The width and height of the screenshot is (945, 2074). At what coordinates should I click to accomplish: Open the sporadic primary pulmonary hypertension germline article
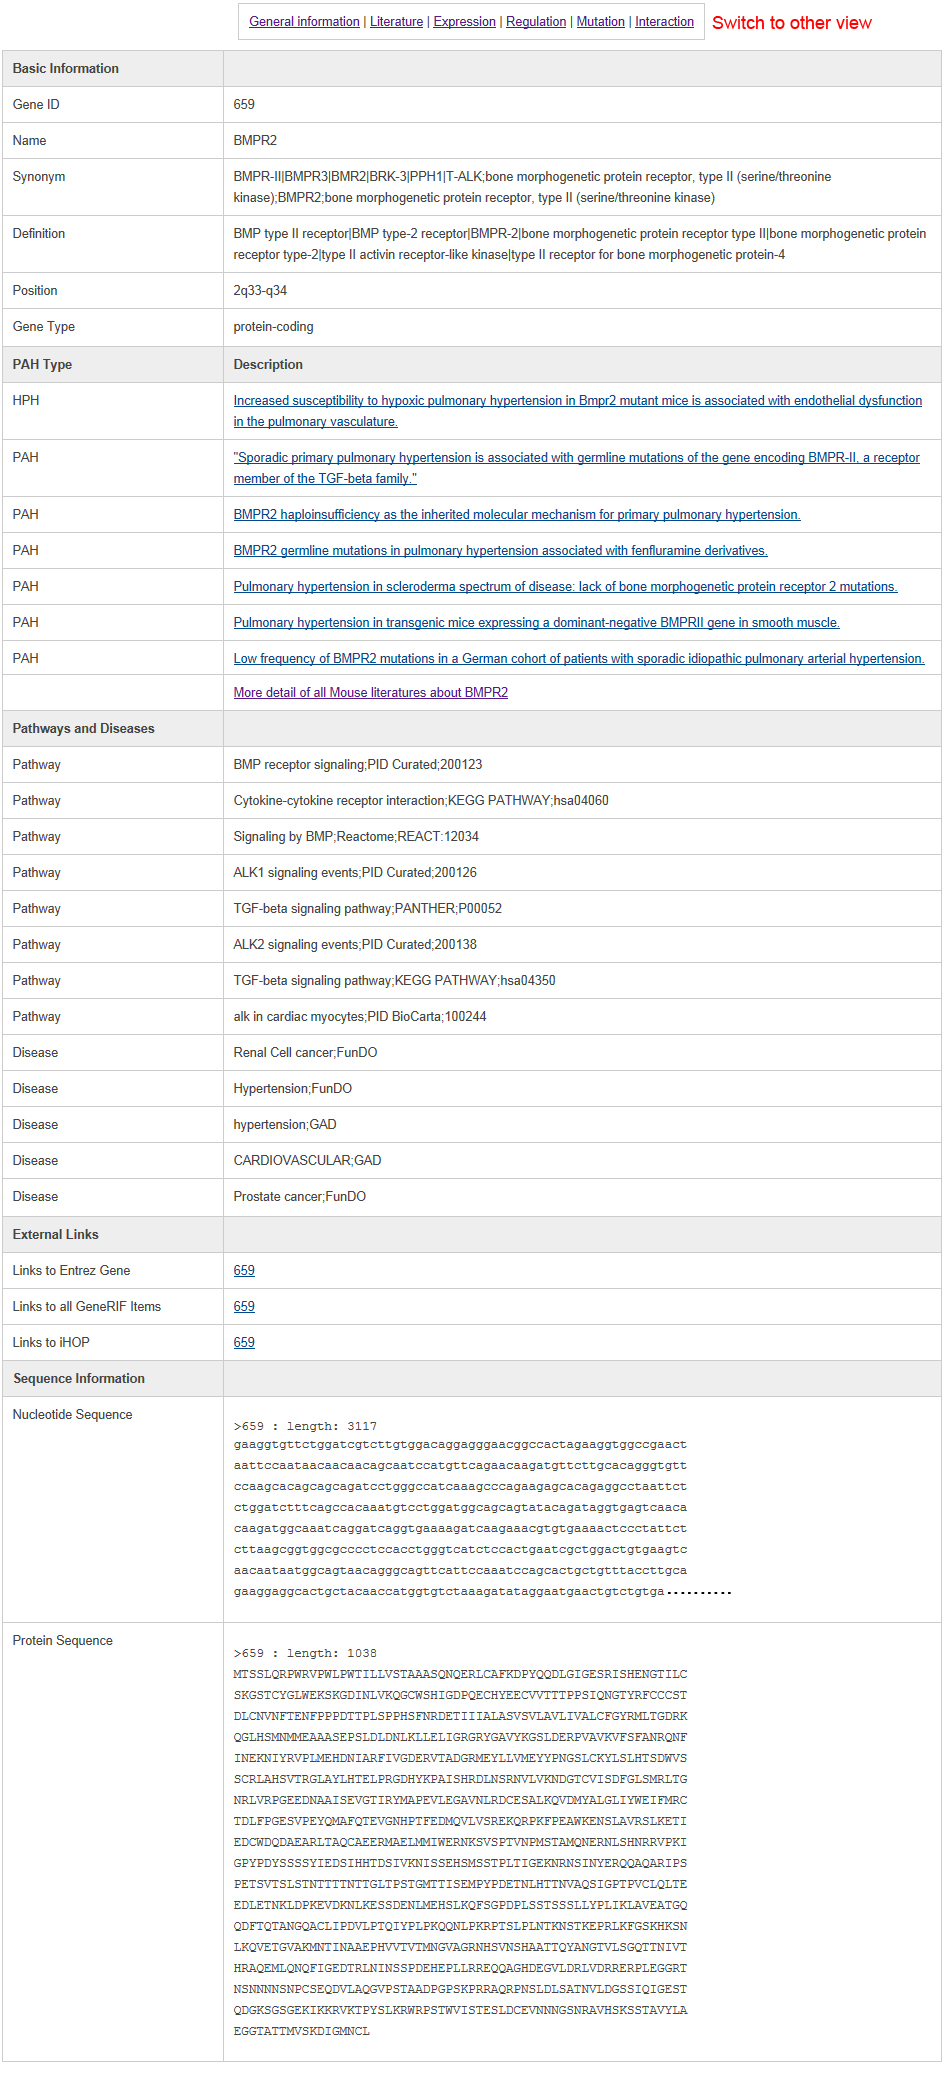[576, 458]
